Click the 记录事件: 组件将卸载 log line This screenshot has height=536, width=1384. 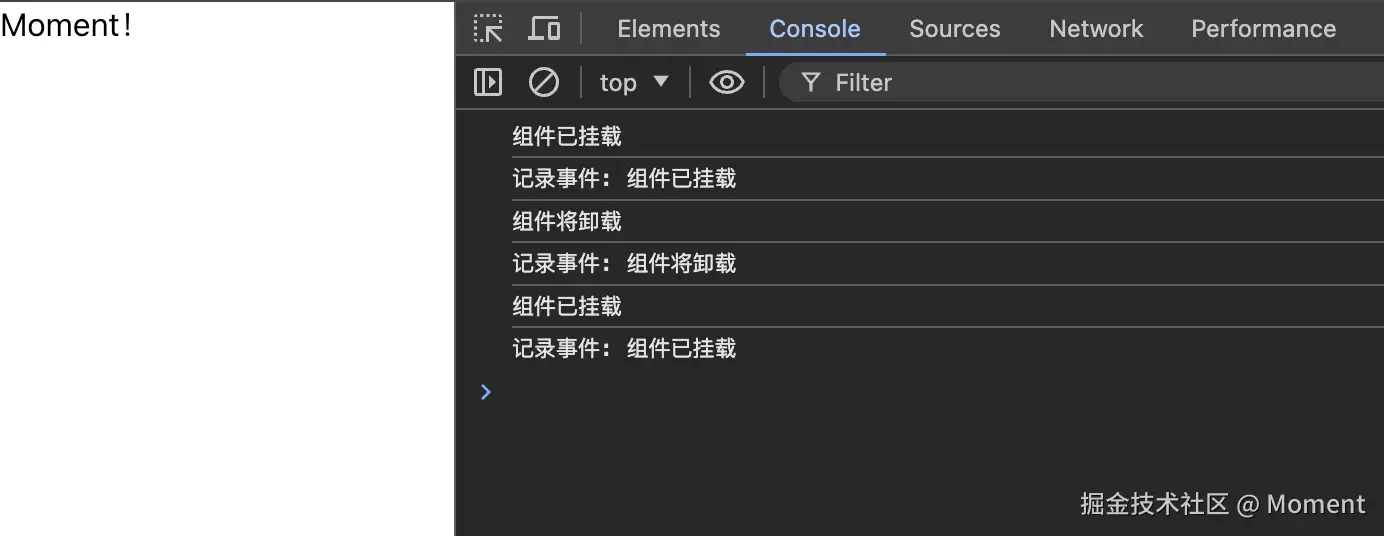click(x=624, y=263)
